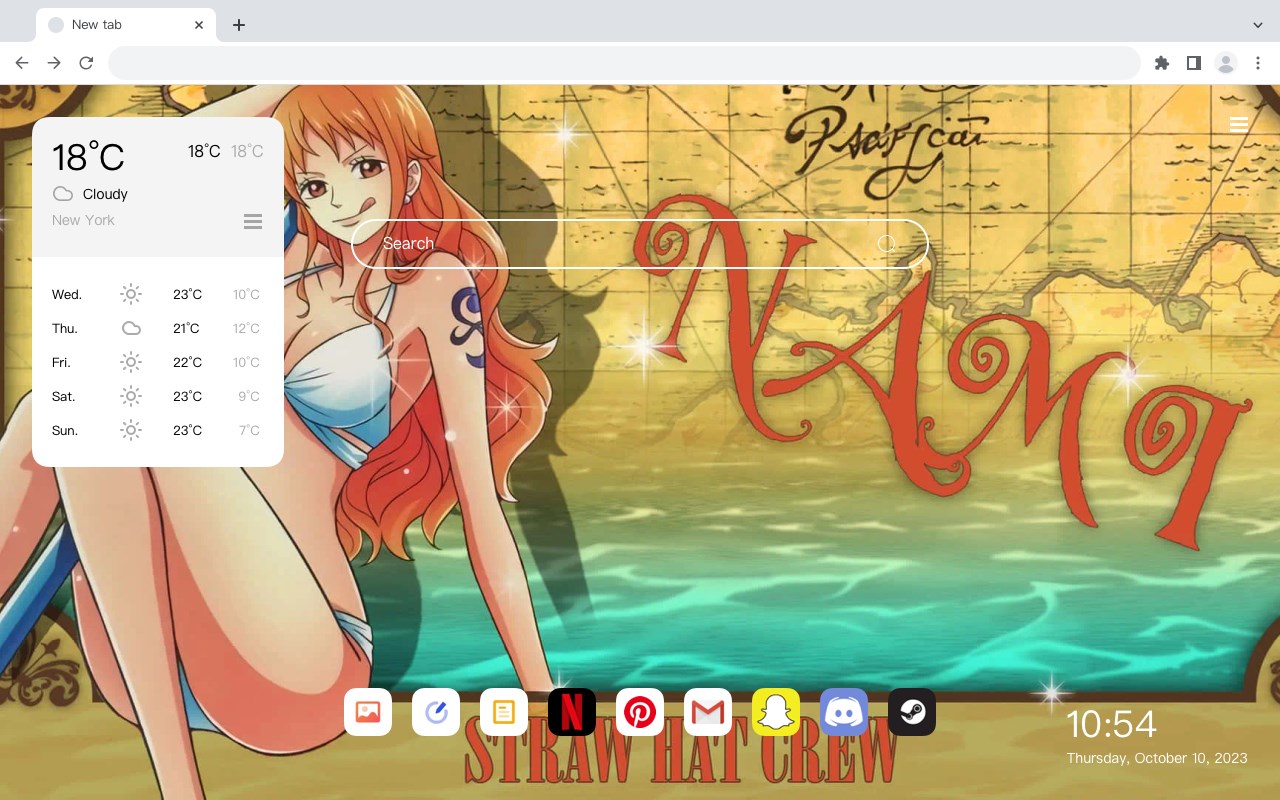Open the Chrome profile avatar
Image resolution: width=1280 pixels, height=800 pixels.
point(1226,63)
